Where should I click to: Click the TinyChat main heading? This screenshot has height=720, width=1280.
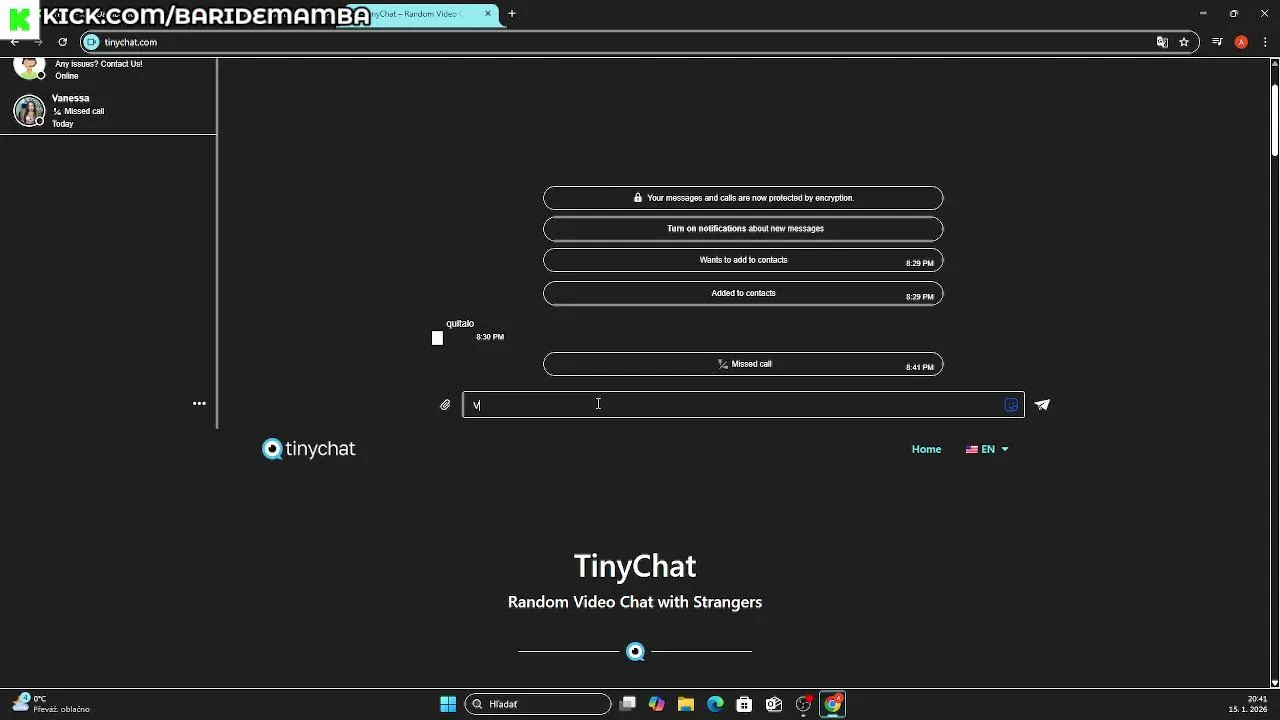635,566
